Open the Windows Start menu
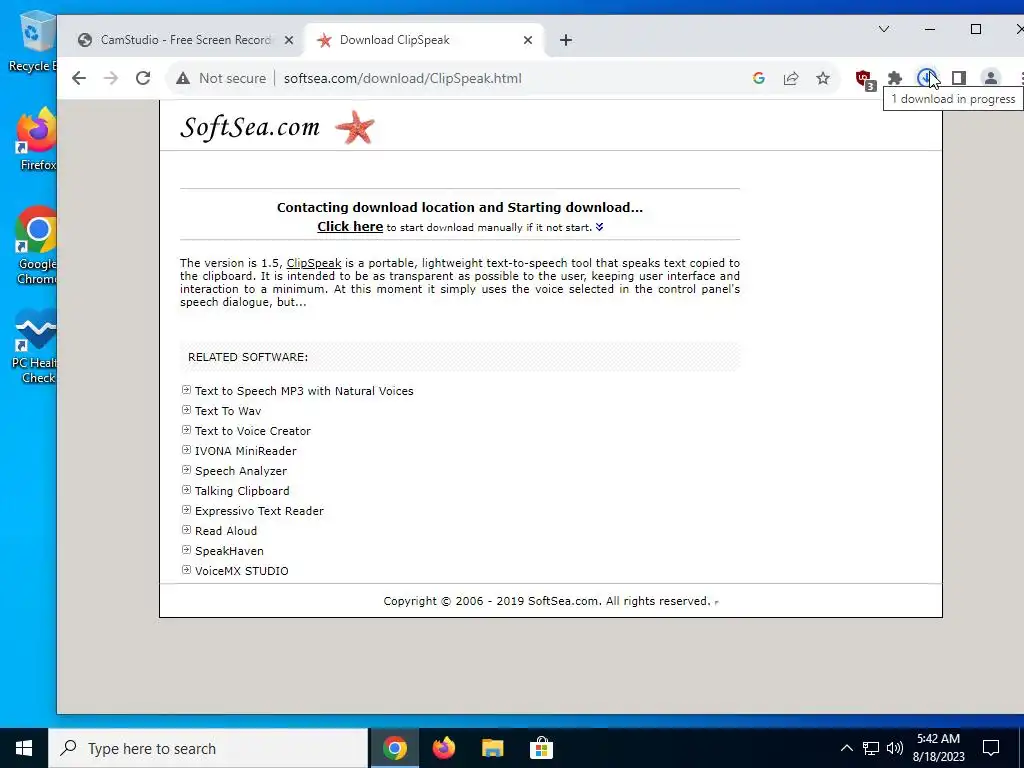 24,748
